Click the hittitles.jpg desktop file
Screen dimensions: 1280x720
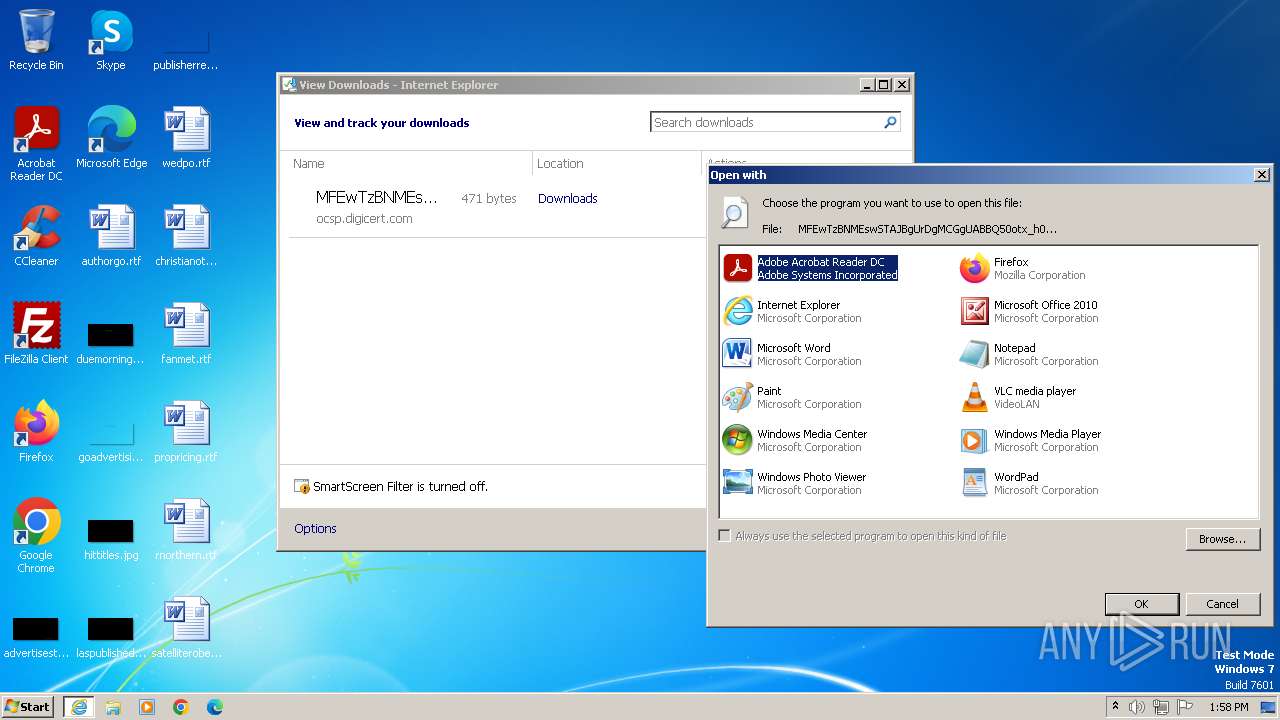point(111,540)
